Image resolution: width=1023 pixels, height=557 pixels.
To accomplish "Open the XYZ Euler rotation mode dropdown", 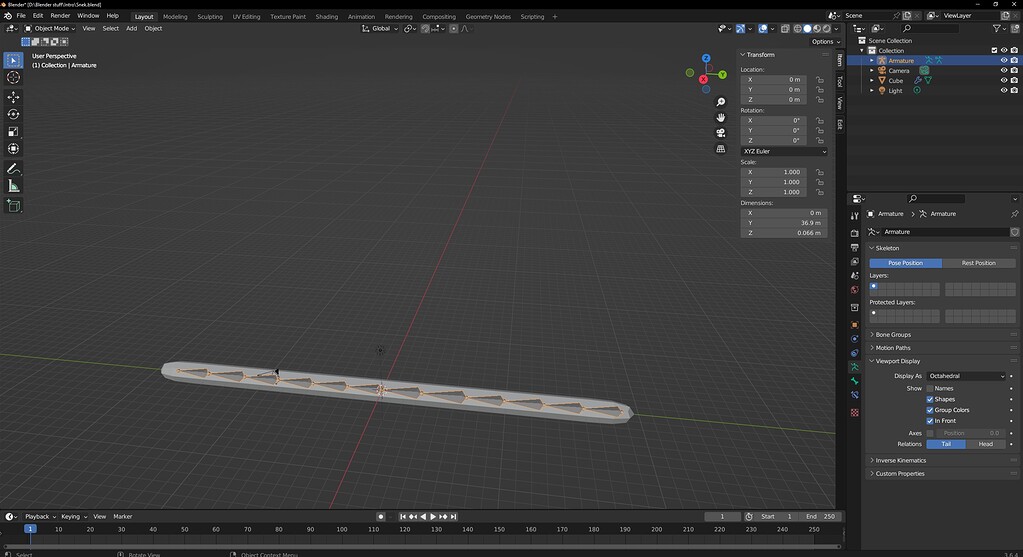I will click(784, 151).
